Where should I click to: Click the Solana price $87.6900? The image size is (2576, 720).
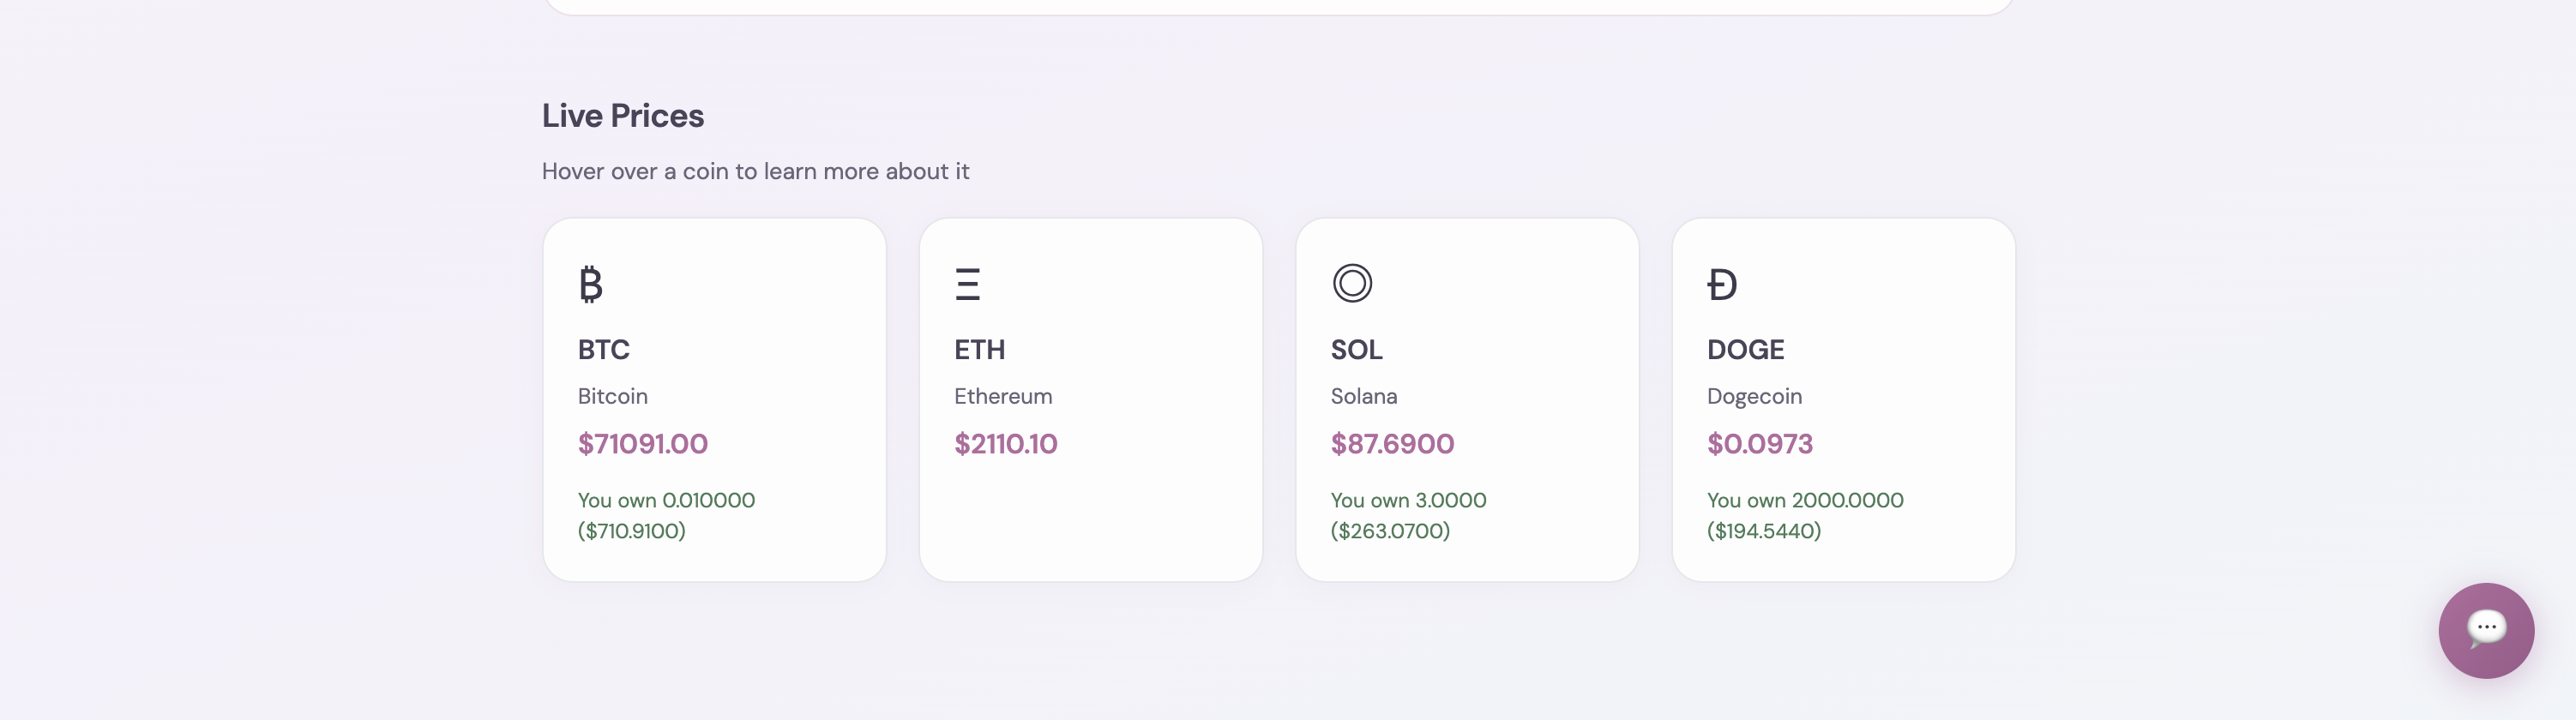[1393, 444]
